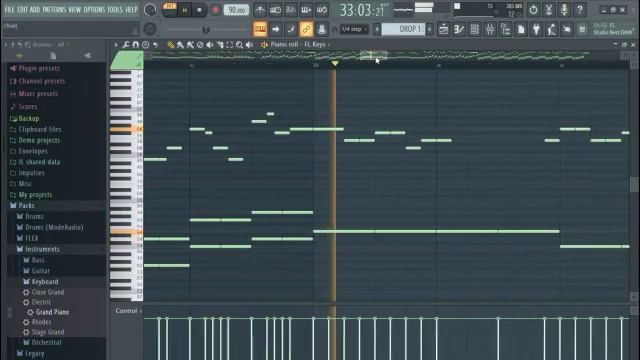Open the Control lane dropdown arrow
The width and height of the screenshot is (640, 360).
pyautogui.click(x=141, y=311)
